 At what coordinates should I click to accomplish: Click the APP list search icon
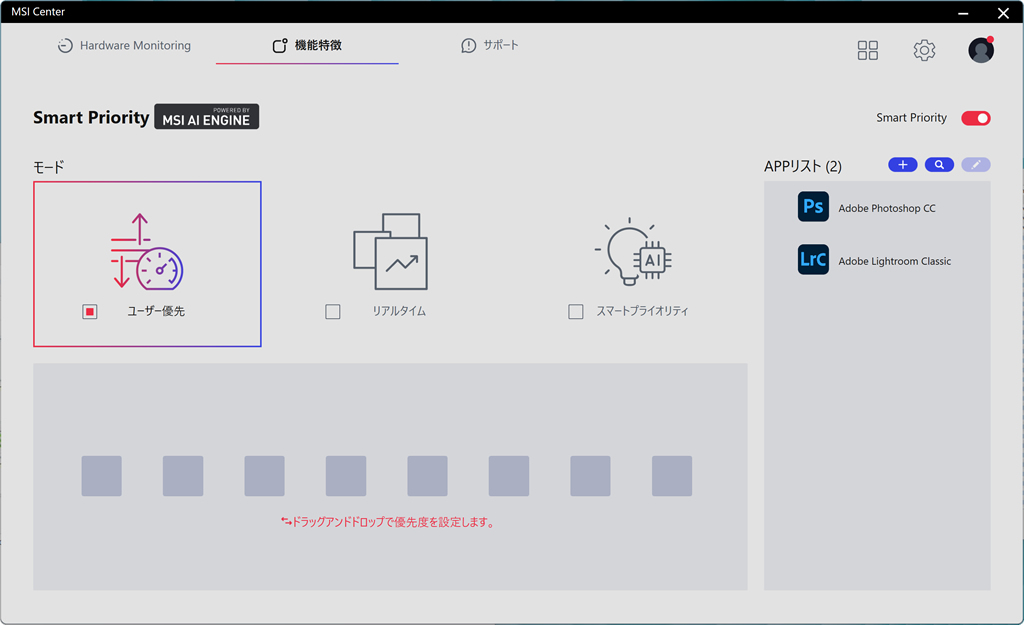[939, 165]
